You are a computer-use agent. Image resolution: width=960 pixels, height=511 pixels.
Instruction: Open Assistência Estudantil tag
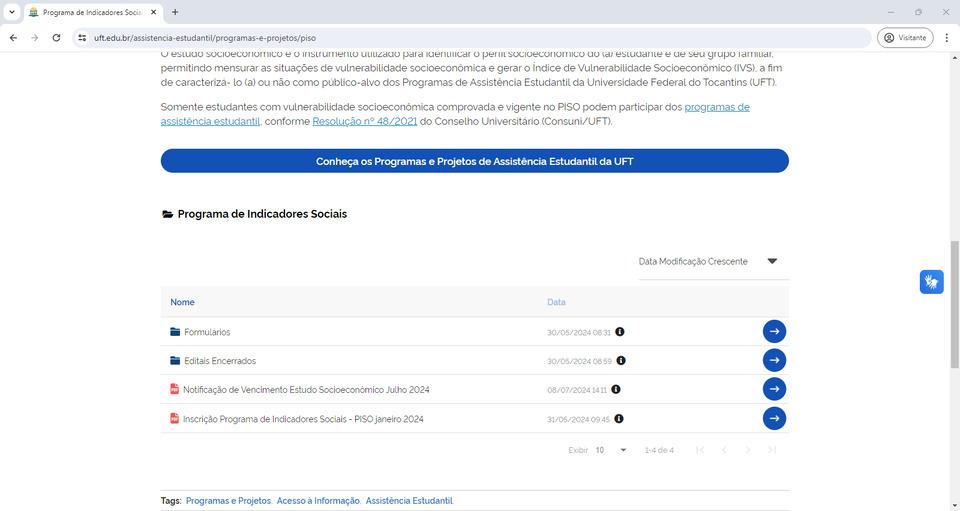409,501
